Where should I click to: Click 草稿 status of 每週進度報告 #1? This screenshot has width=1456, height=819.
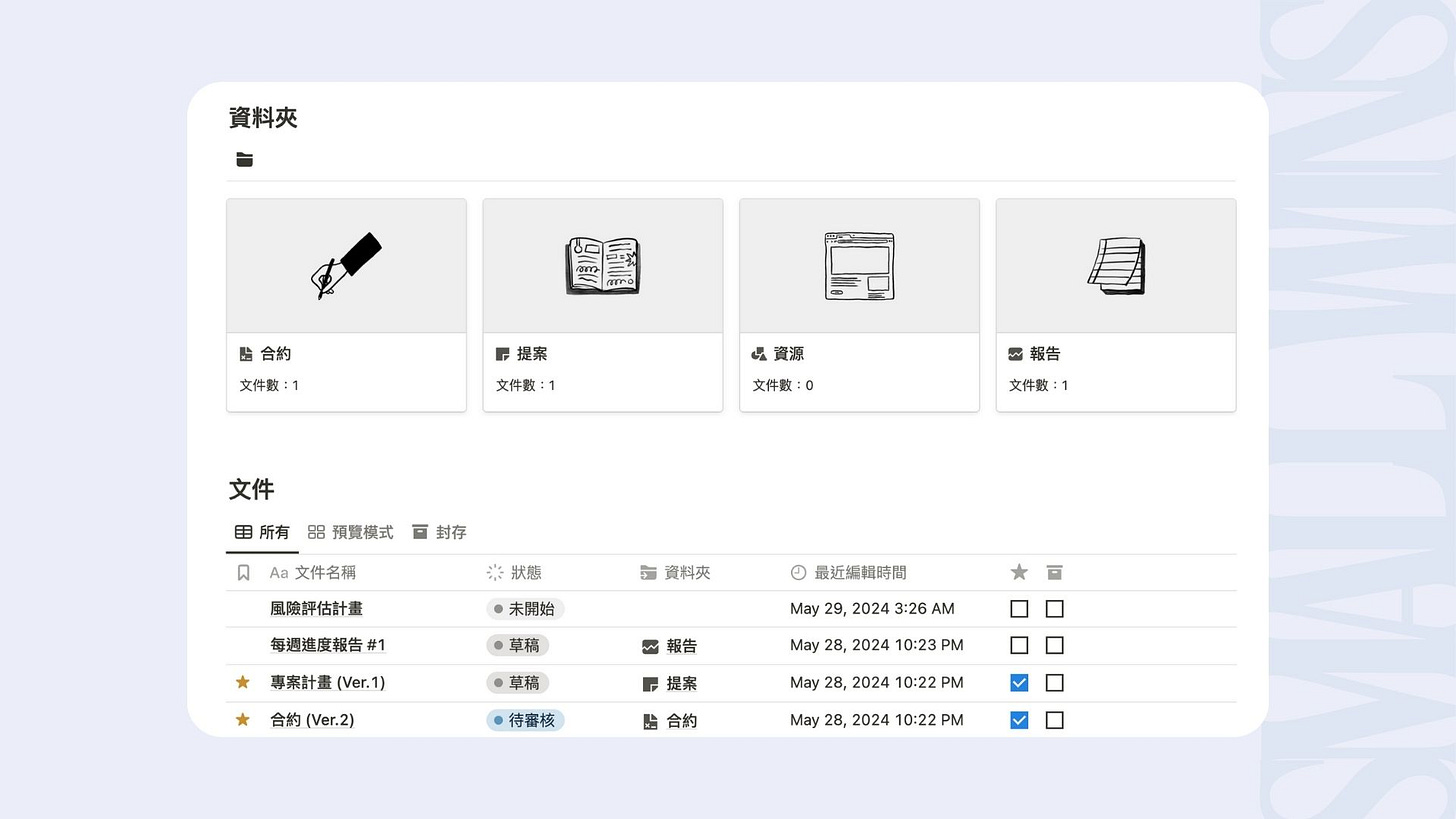517,645
